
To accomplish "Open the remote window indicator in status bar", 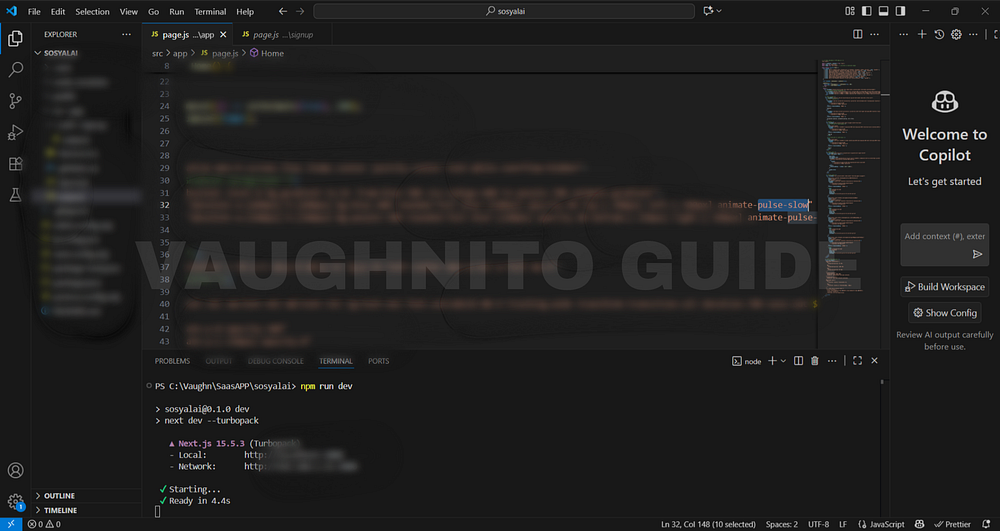I will [11, 524].
